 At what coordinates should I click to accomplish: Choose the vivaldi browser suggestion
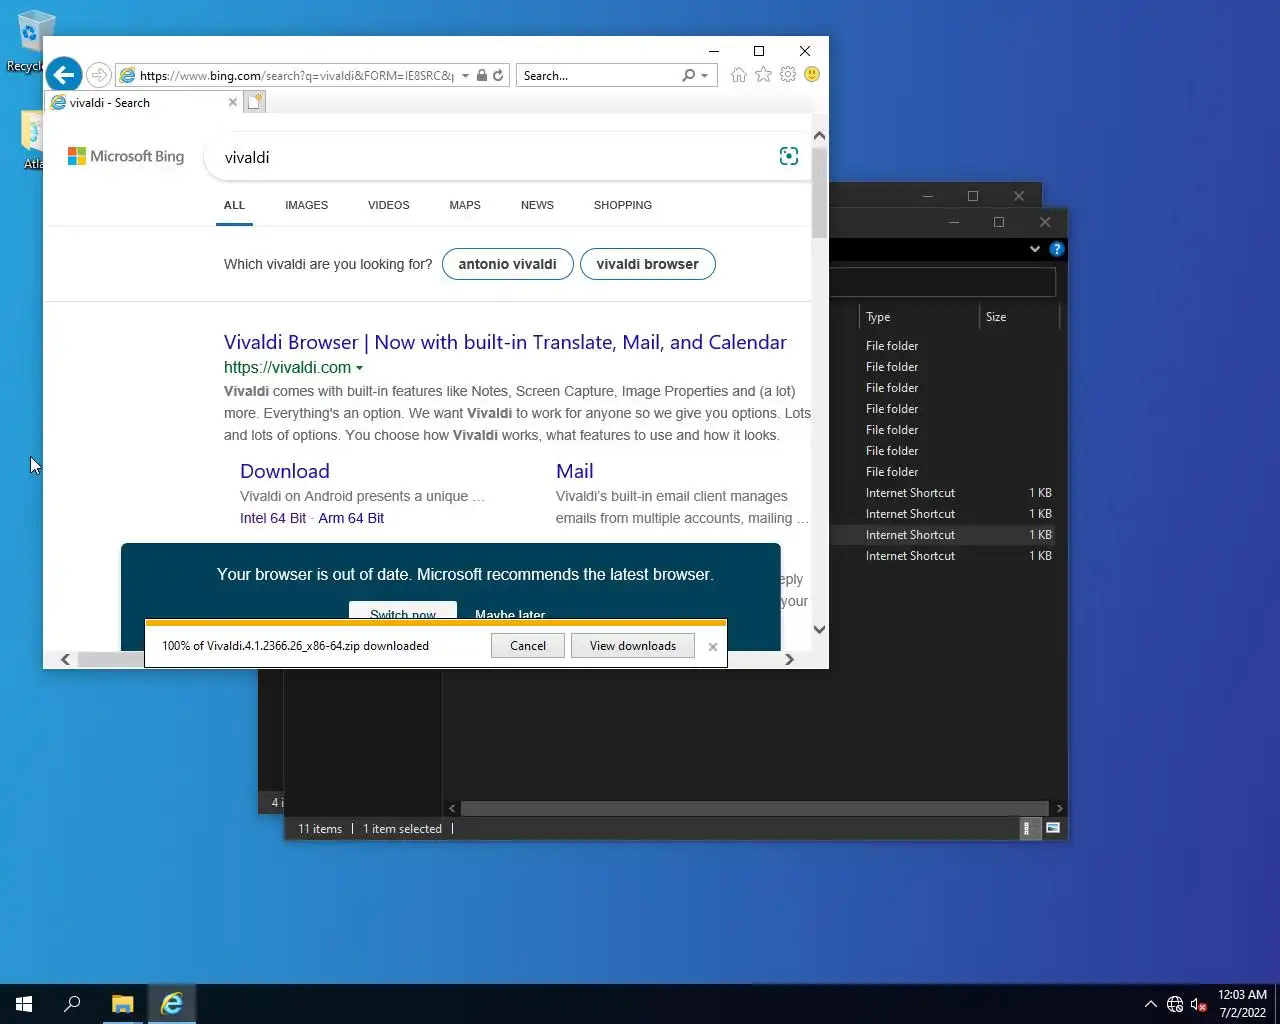(647, 264)
